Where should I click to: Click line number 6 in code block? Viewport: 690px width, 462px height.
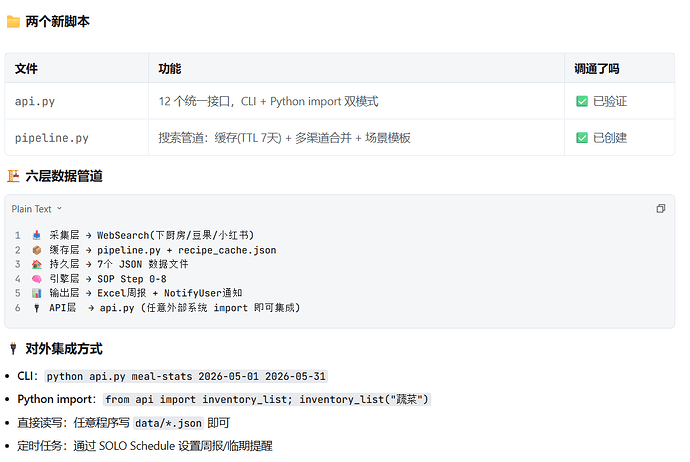point(18,308)
